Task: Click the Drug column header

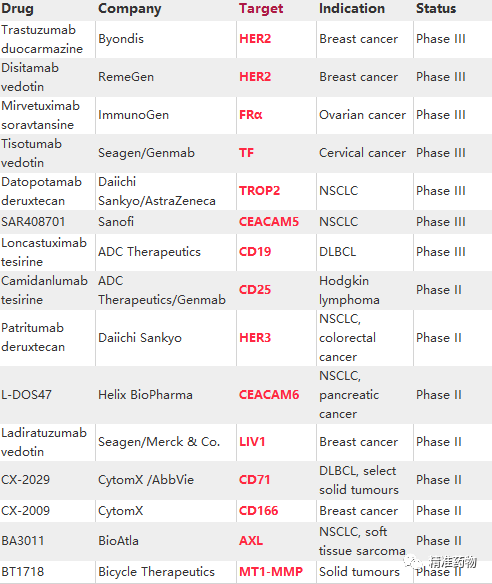Action: (x=17, y=9)
